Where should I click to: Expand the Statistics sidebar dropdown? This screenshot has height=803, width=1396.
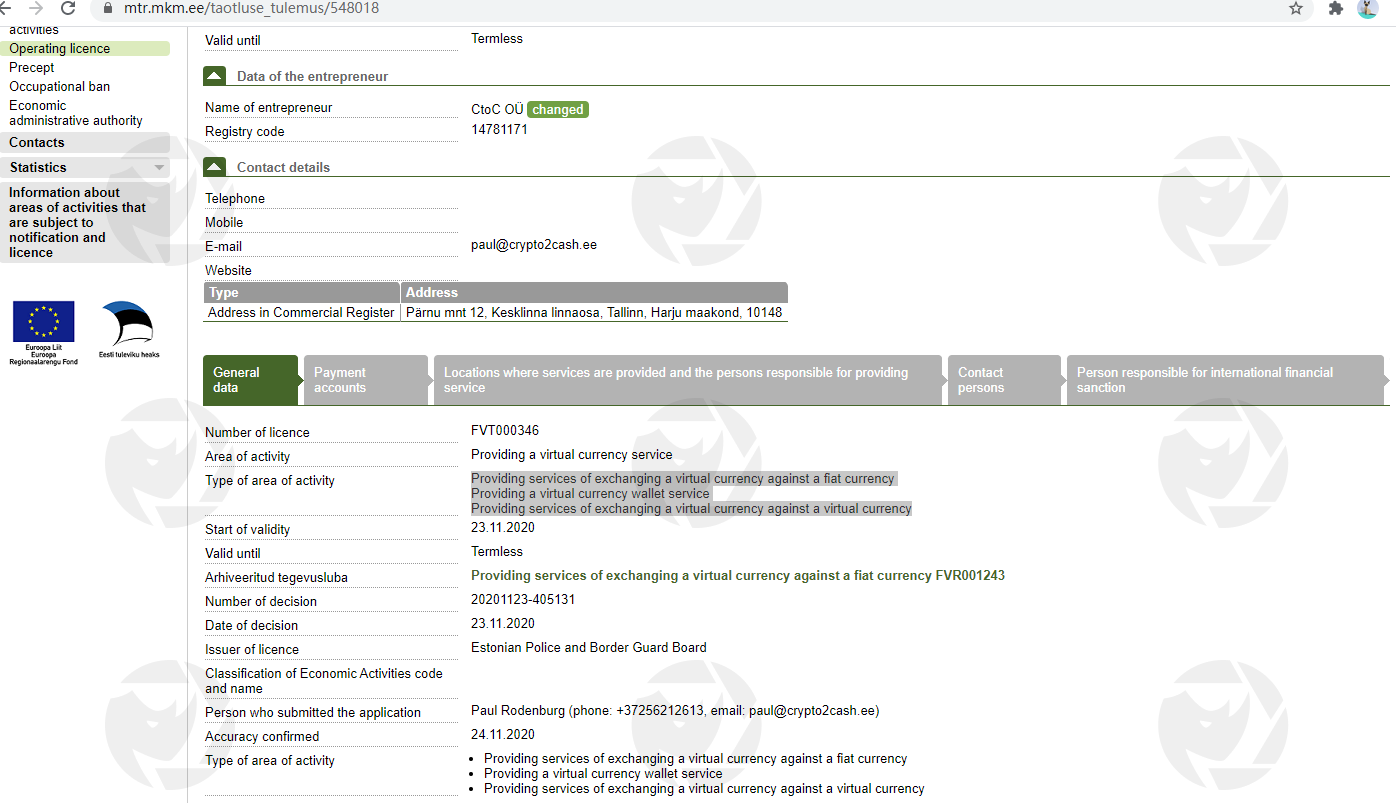(159, 168)
